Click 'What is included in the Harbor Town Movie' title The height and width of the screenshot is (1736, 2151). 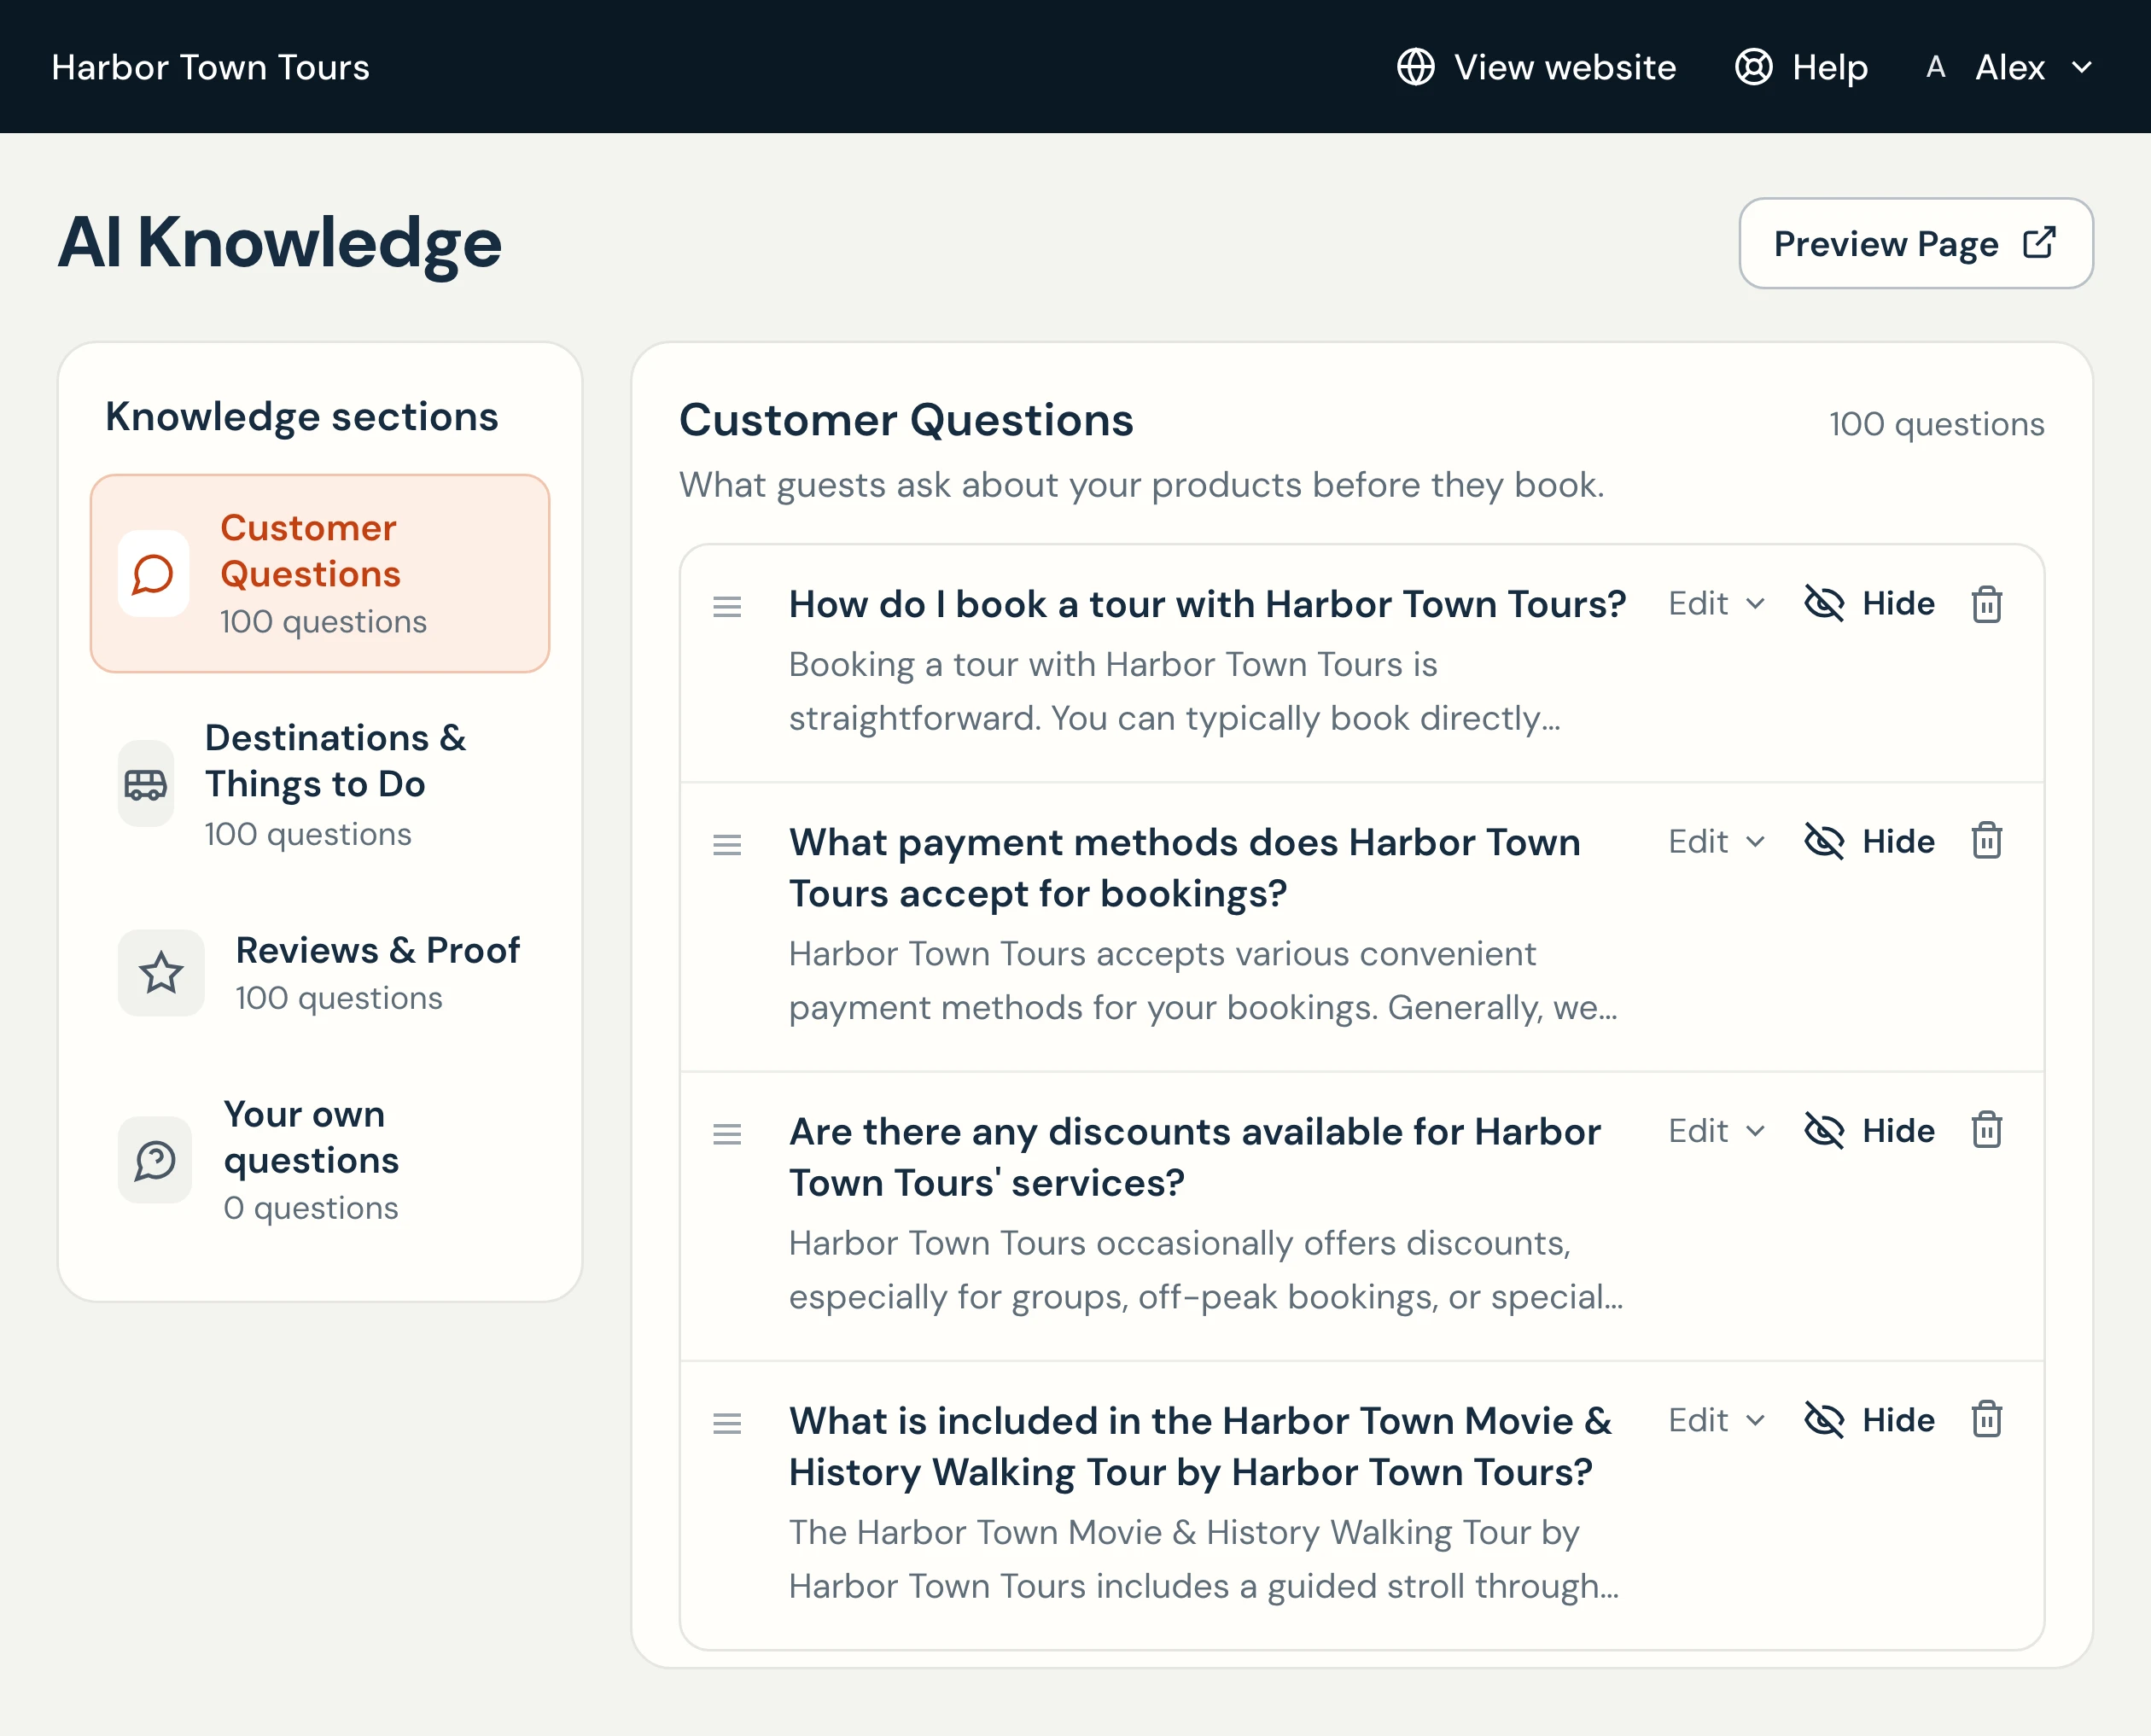[1200, 1446]
